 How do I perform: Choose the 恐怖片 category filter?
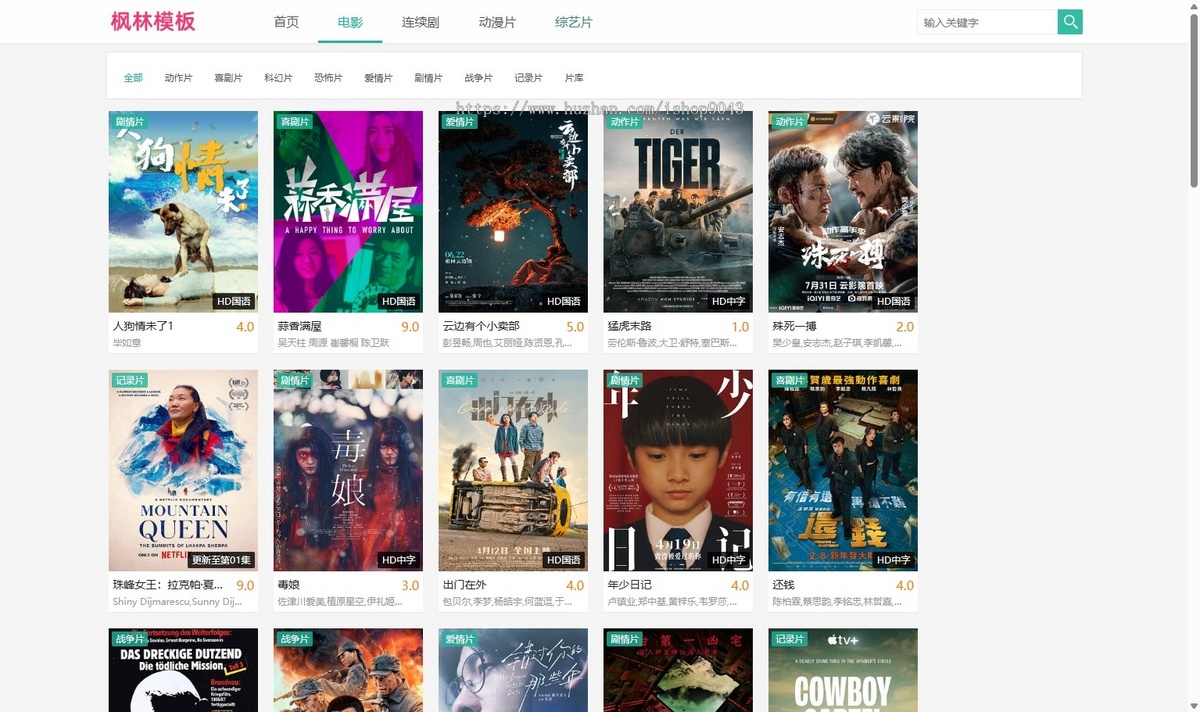(328, 78)
